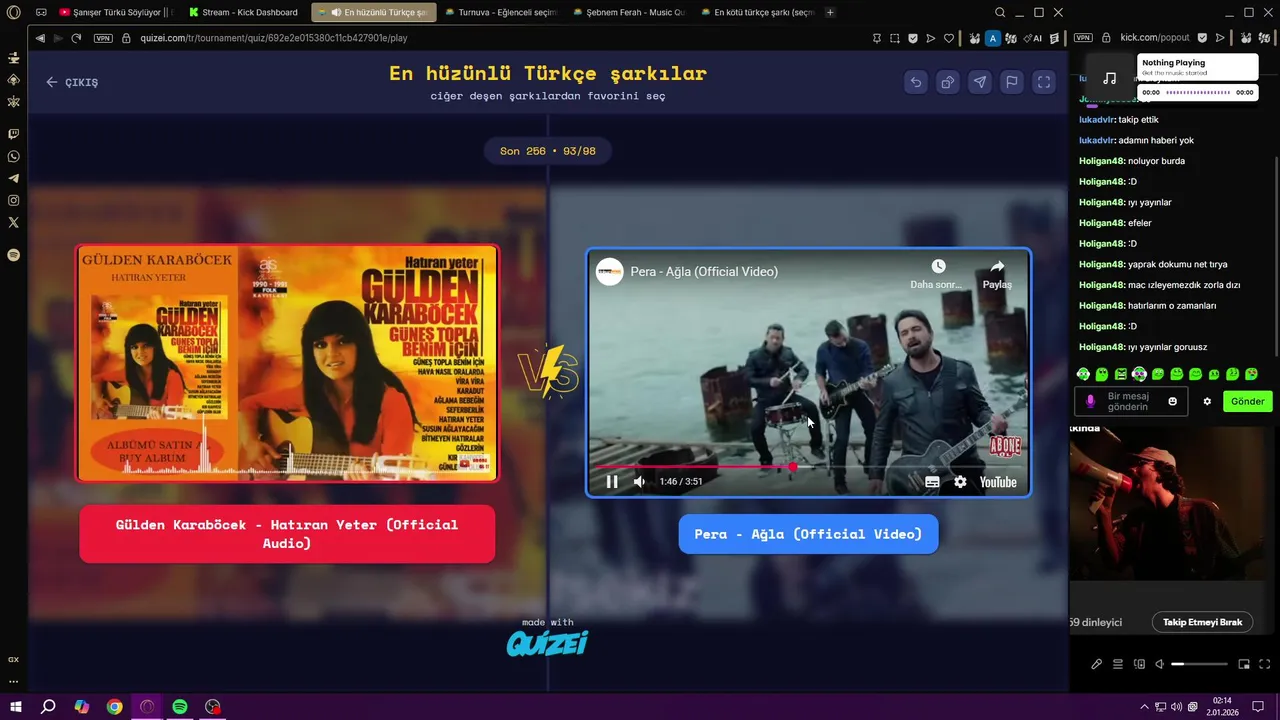Click ÇIKIŞ to exit the tournament
Viewport: 1280px width, 720px height.
(72, 82)
